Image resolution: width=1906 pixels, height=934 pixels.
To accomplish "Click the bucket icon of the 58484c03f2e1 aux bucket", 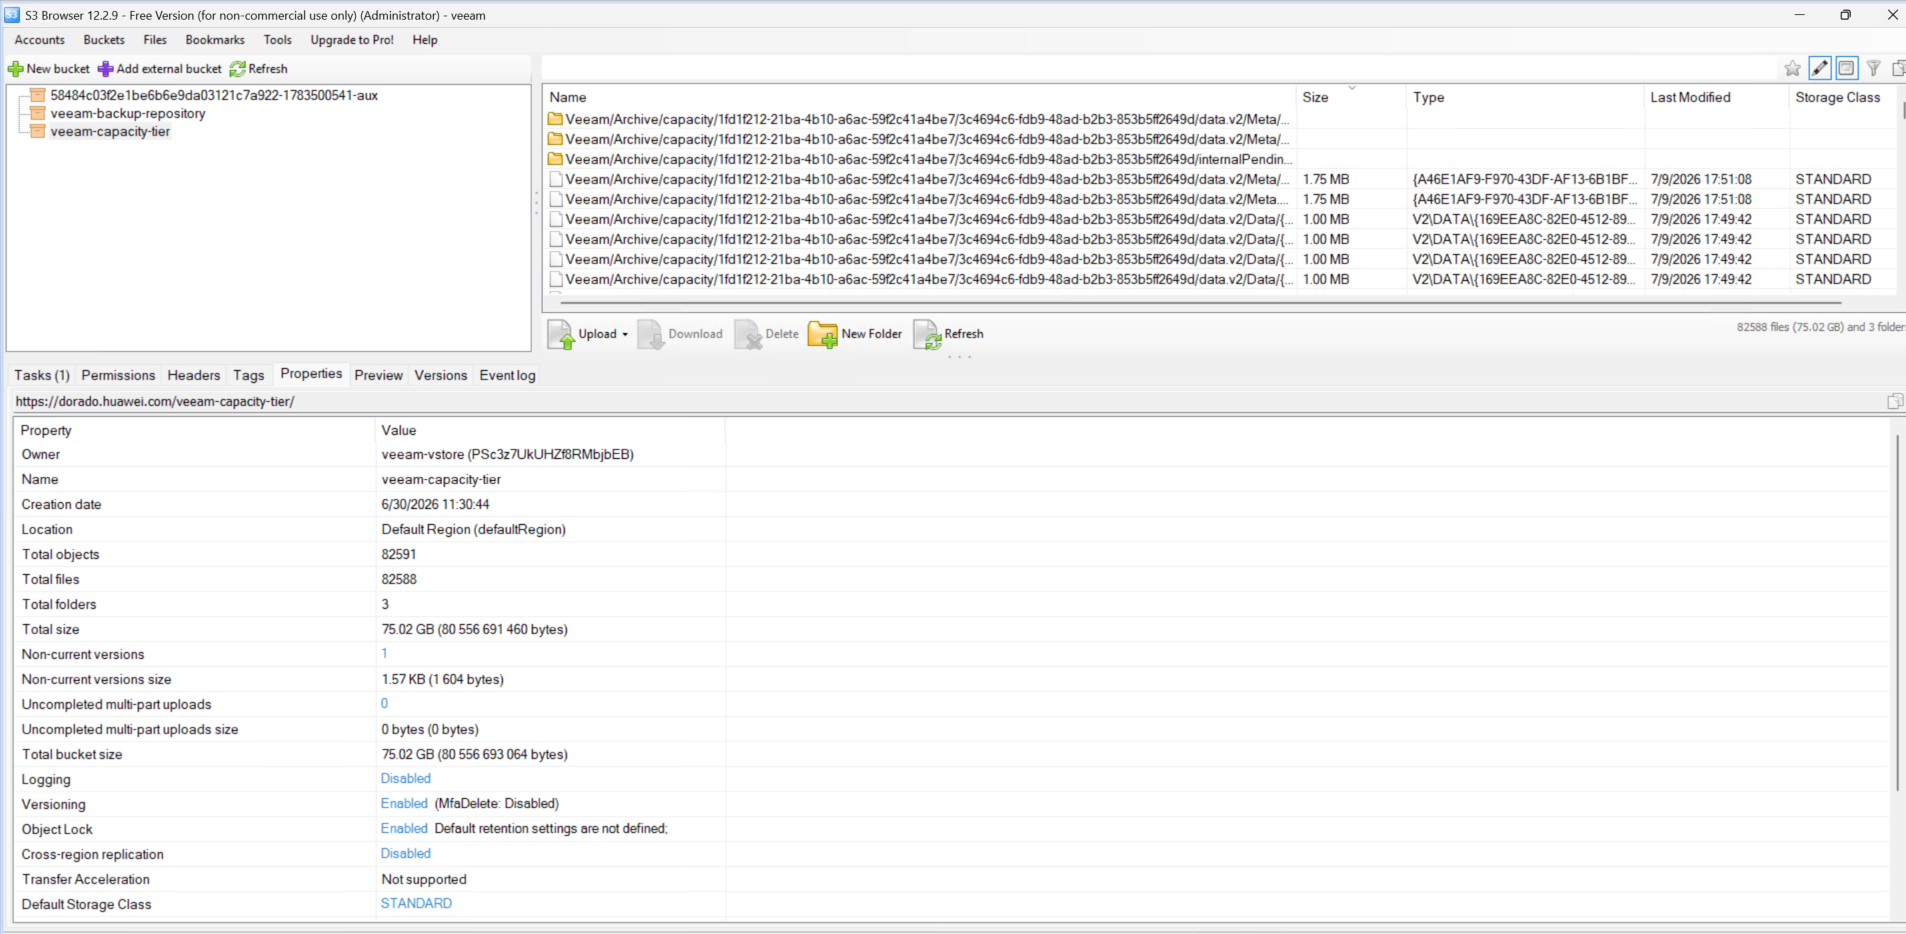I will click(x=37, y=95).
